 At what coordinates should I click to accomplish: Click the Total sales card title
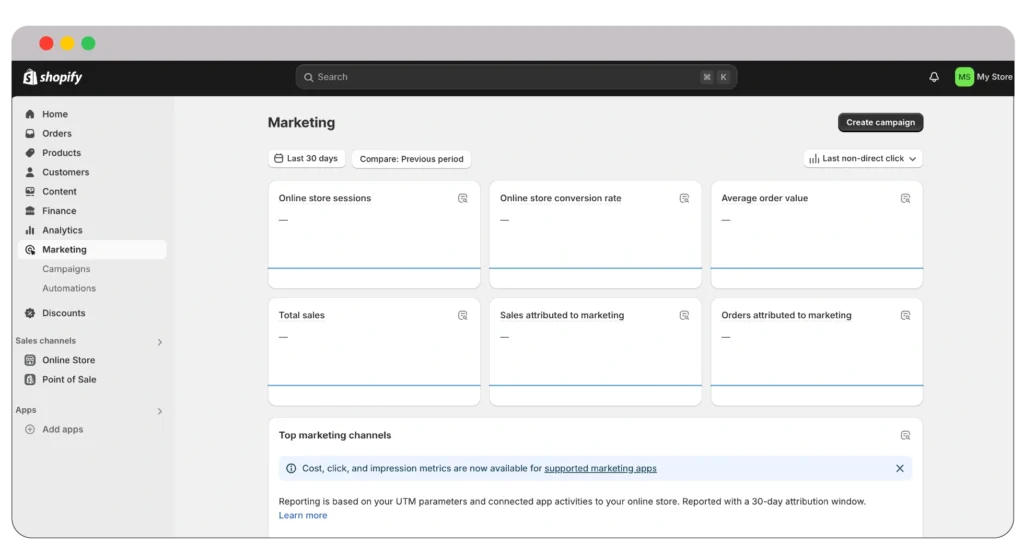point(302,315)
